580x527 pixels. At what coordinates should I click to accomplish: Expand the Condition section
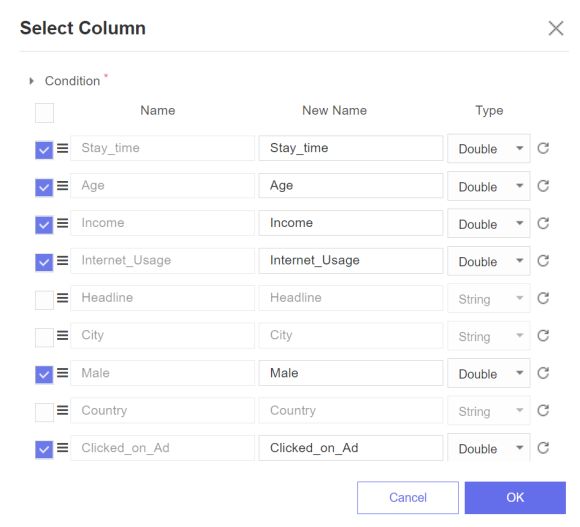pyautogui.click(x=31, y=81)
